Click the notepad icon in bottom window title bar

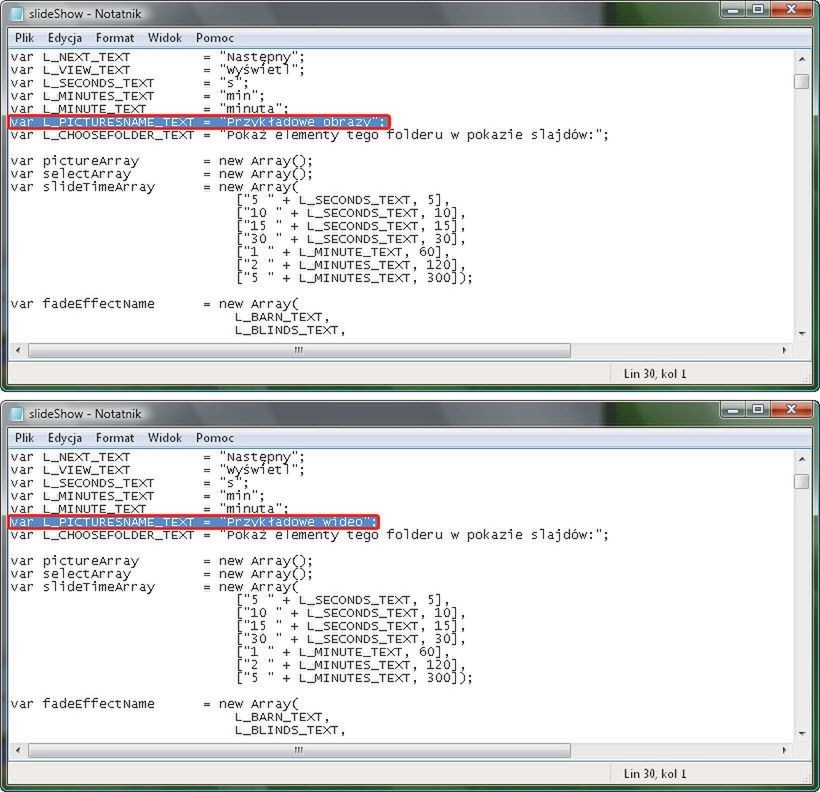(x=17, y=414)
